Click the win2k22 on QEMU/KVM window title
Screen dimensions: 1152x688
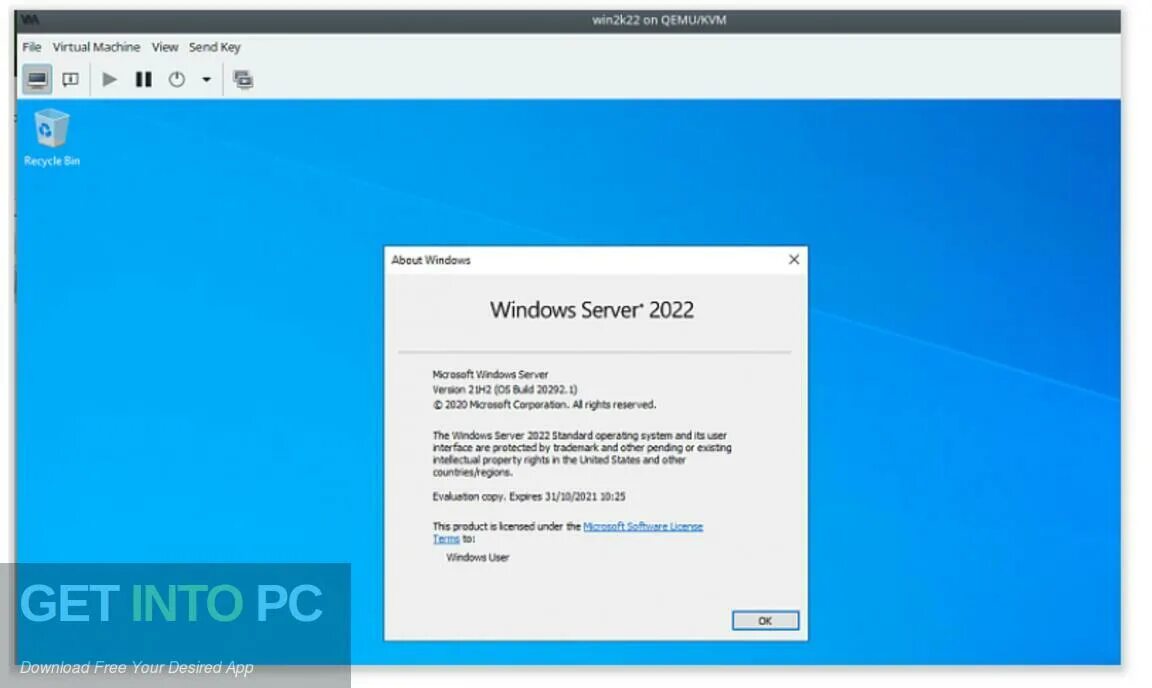(x=659, y=20)
